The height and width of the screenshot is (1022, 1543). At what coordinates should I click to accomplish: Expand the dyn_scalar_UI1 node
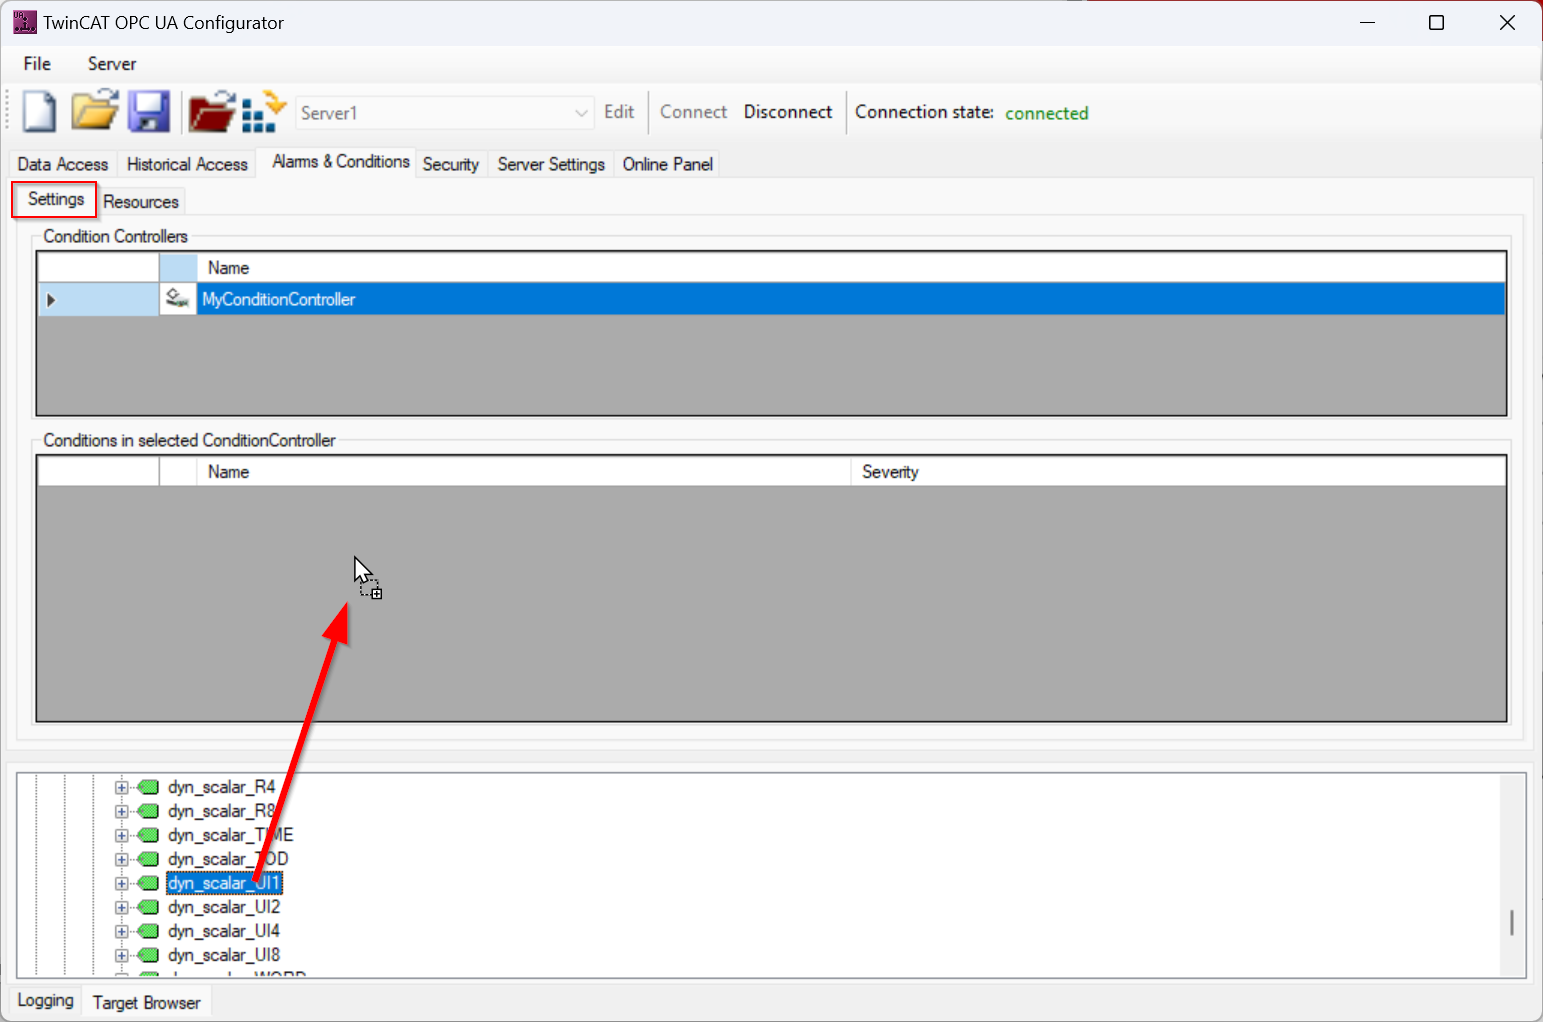click(121, 883)
